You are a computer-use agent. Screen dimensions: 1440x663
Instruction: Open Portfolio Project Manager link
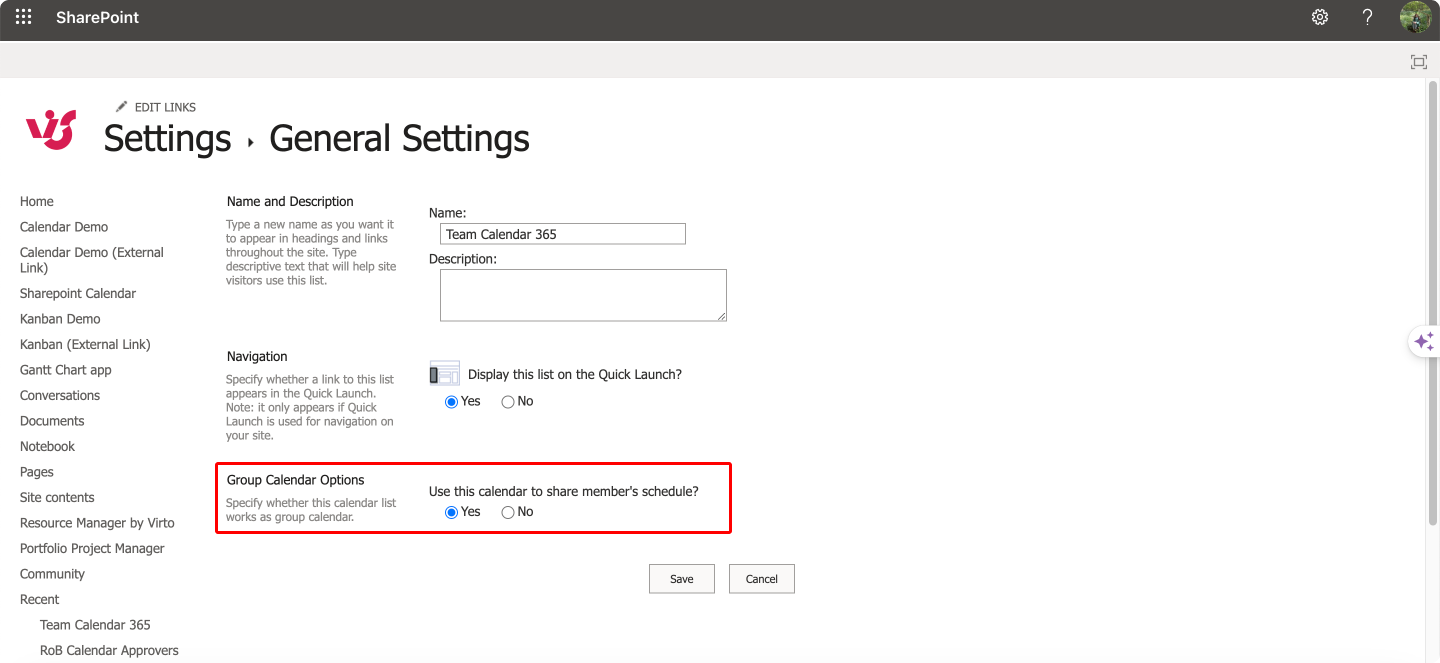[x=92, y=548]
